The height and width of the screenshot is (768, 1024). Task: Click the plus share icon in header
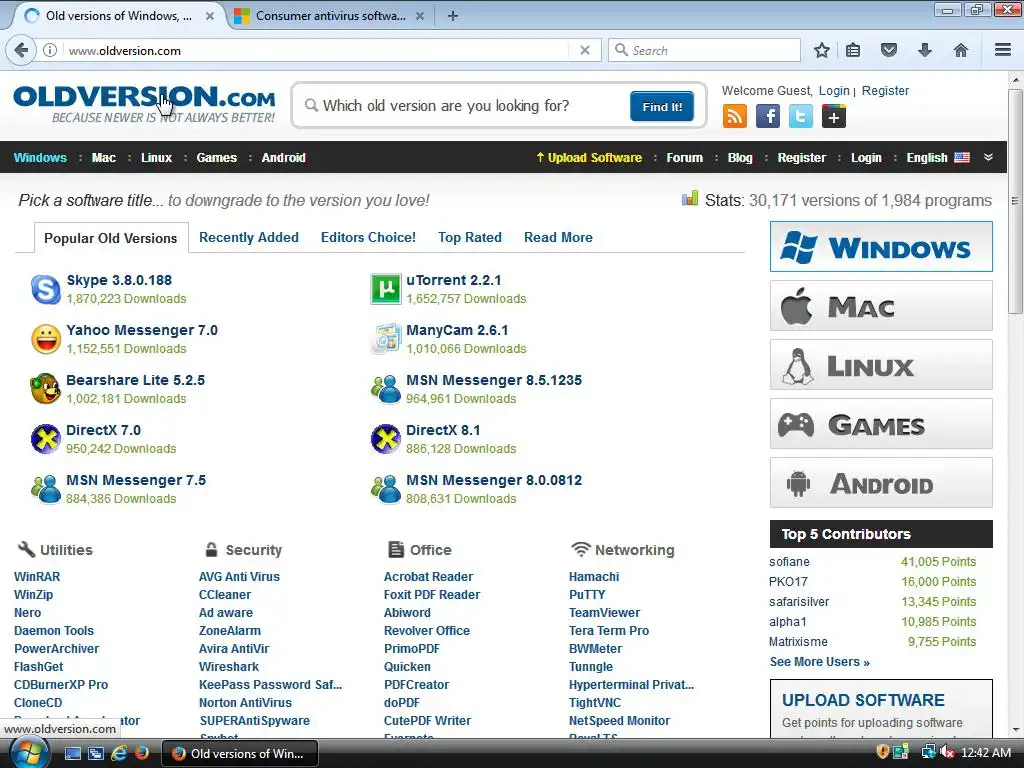tap(834, 117)
